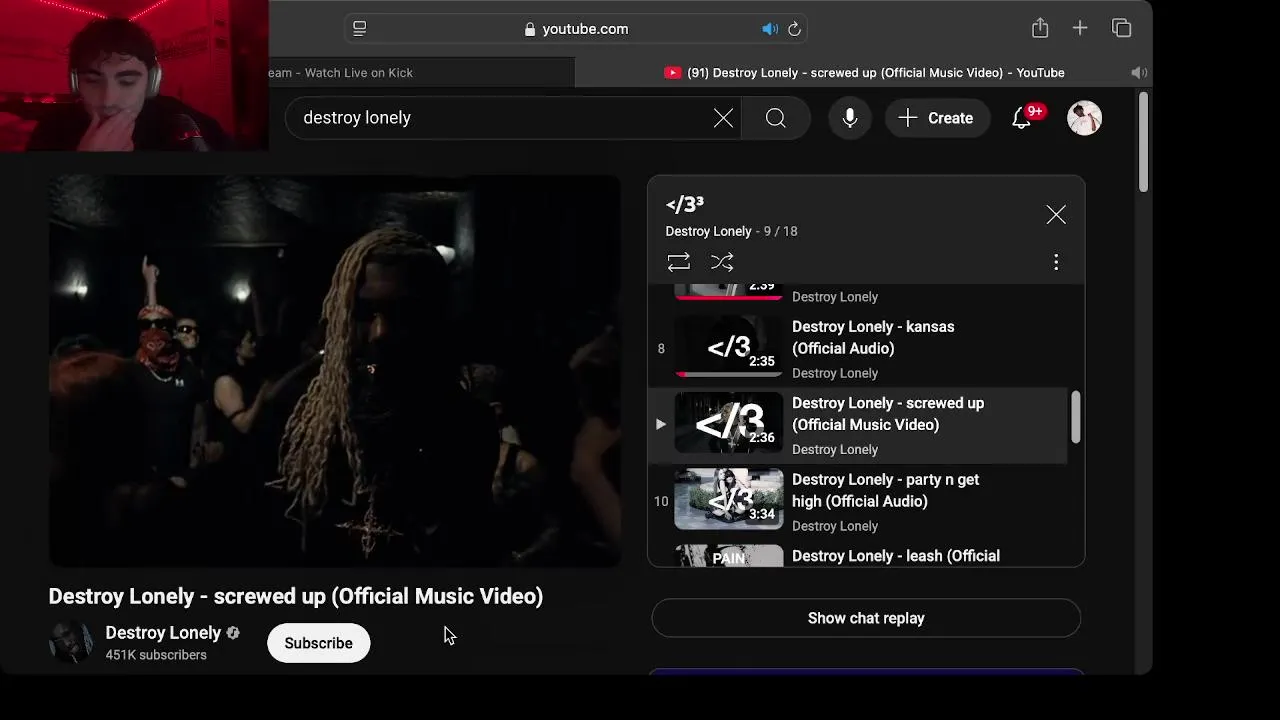1280x720 pixels.
Task: Open Destroy Lonely channel name link
Action: 163,633
